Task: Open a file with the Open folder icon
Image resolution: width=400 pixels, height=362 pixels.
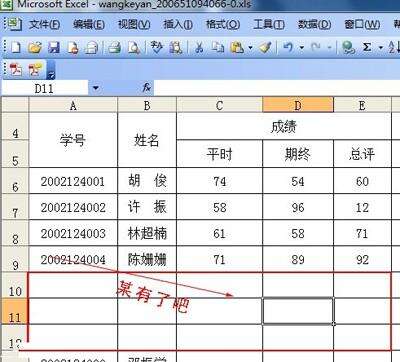Action: point(35,47)
